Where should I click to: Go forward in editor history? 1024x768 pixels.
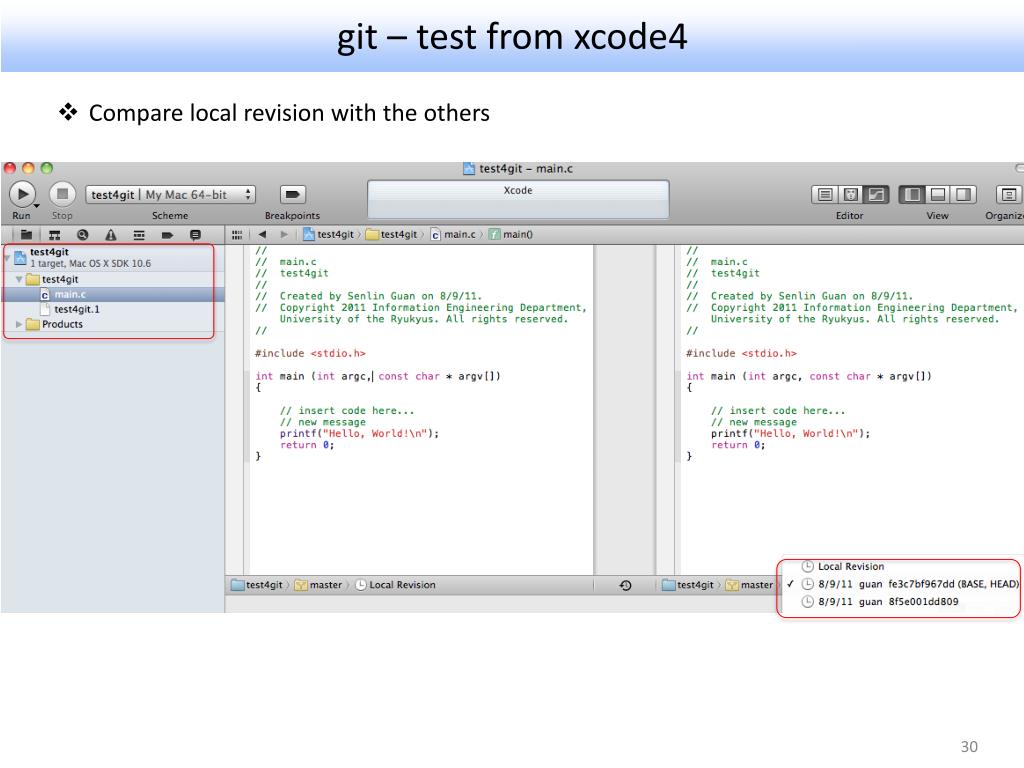point(283,234)
